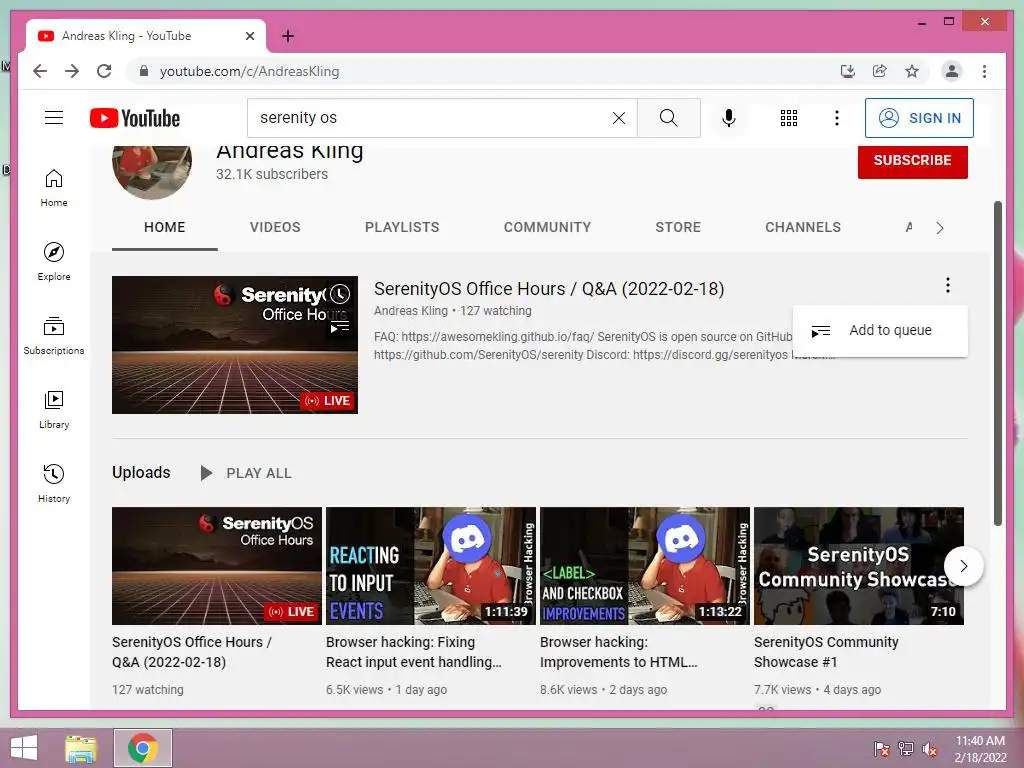Bookmark this page with the star
1024x768 pixels.
click(912, 71)
